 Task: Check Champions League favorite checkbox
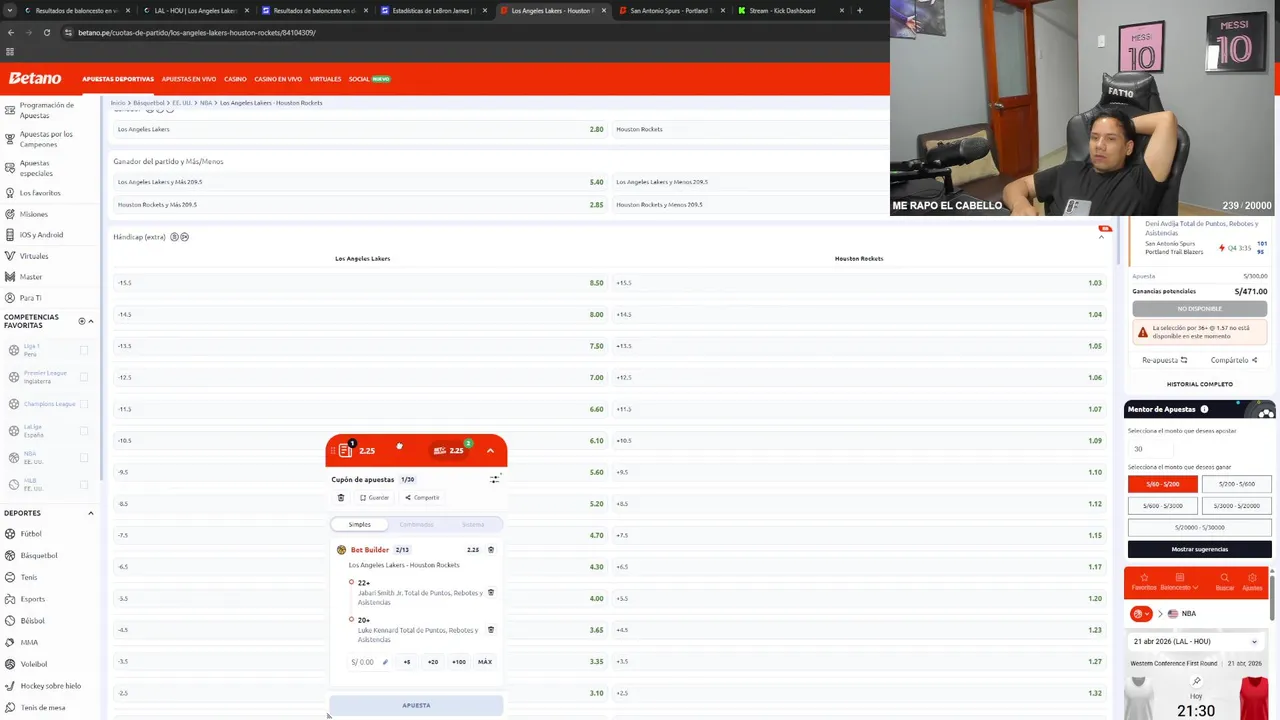tap(84, 404)
